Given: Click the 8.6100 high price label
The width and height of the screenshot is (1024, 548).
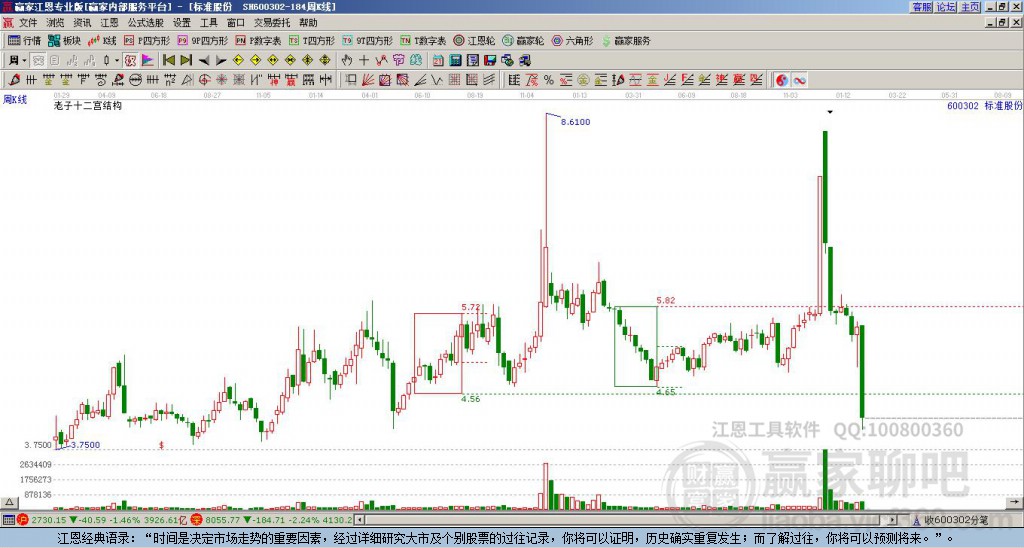Looking at the screenshot, I should [575, 122].
